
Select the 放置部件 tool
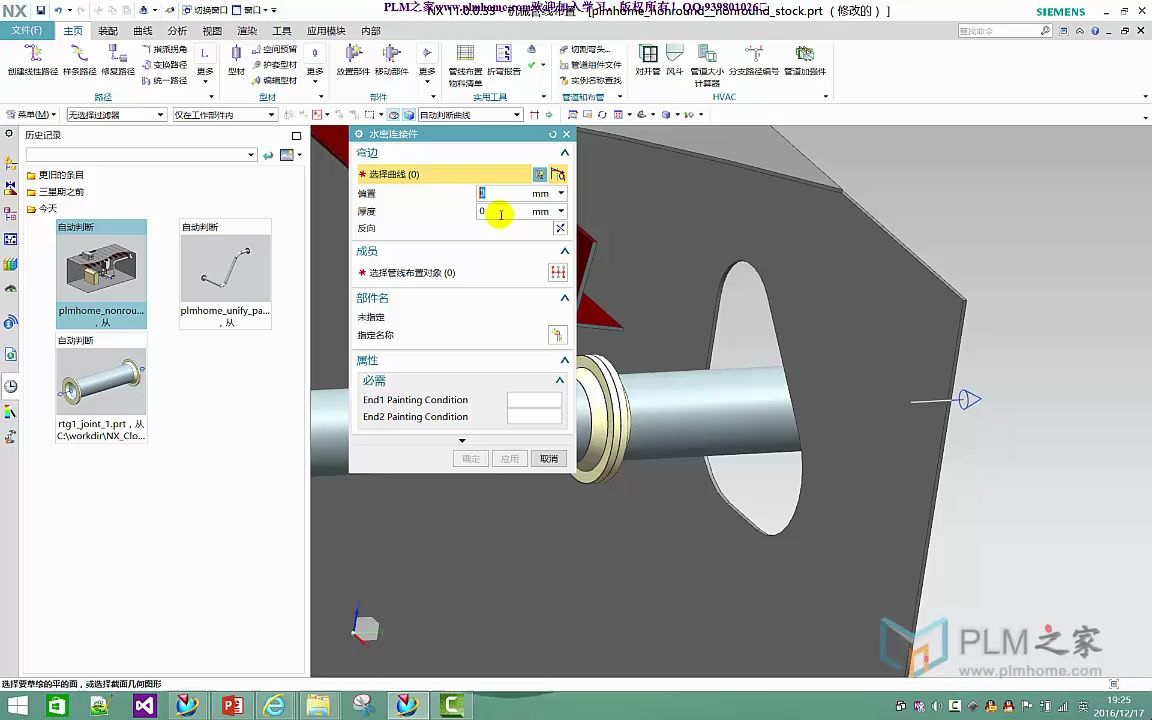[x=353, y=60]
